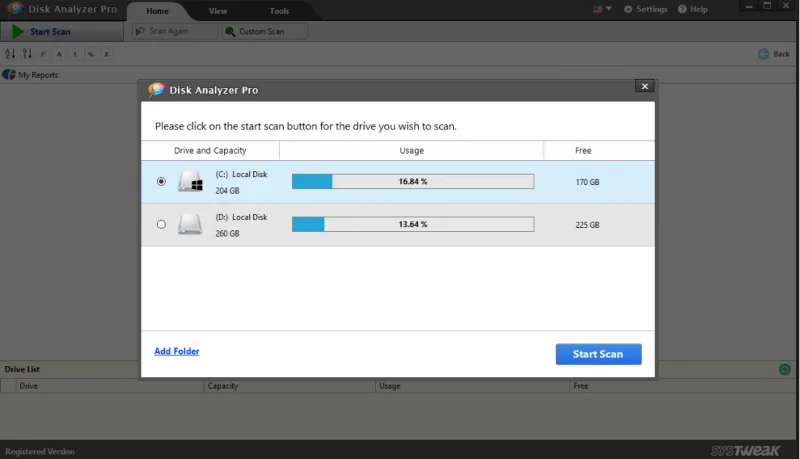
Task: Select the D: Local Disk radio button
Action: click(x=161, y=224)
